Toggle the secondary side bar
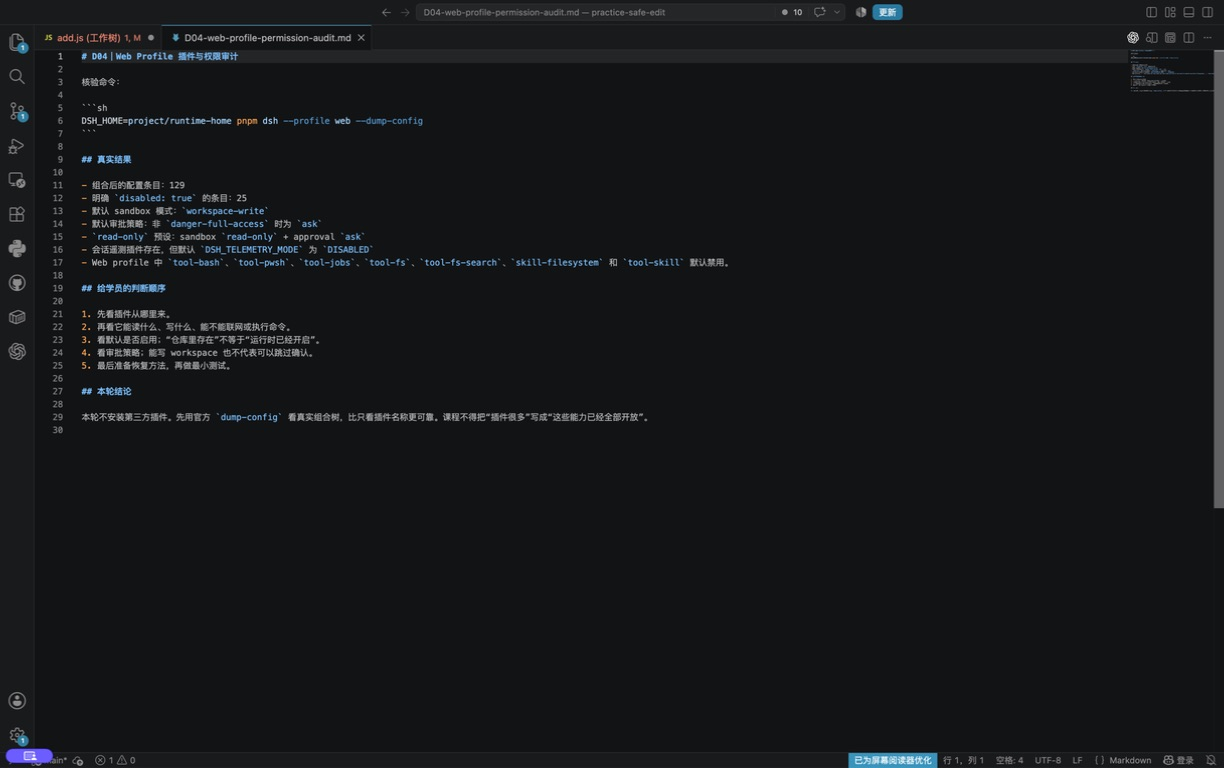This screenshot has height=768, width=1224. coord(1208,12)
